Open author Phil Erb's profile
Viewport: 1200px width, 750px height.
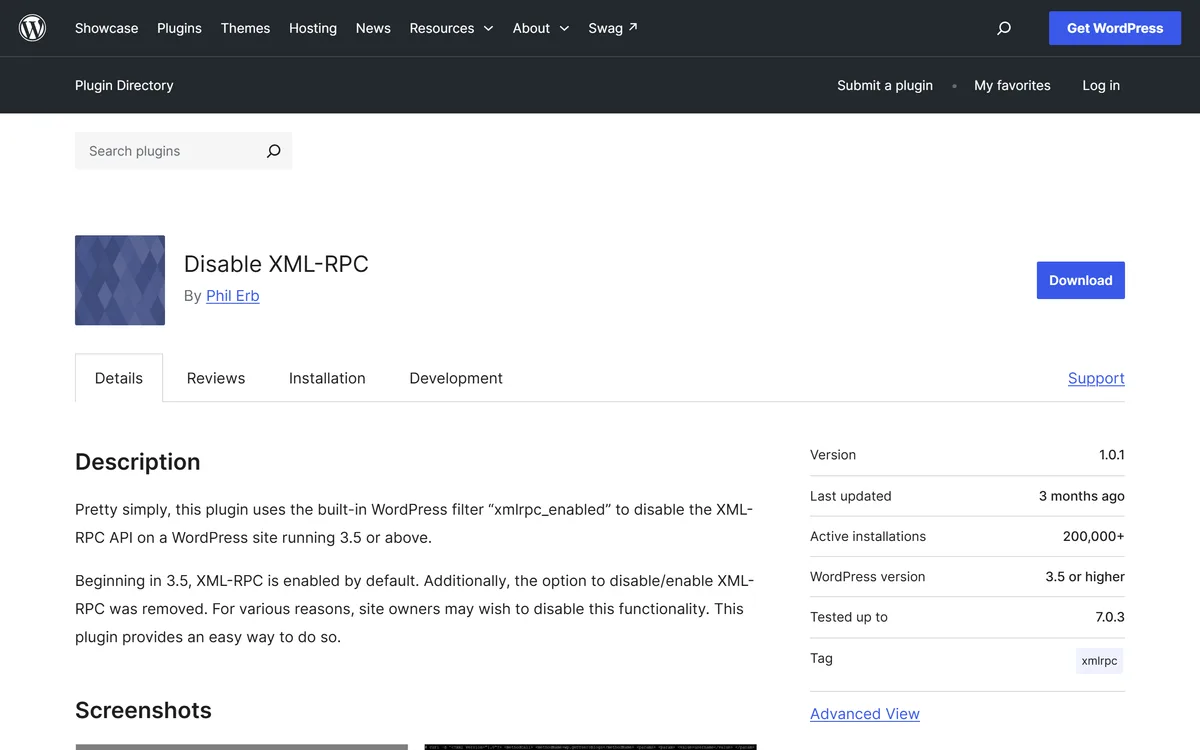tap(233, 296)
